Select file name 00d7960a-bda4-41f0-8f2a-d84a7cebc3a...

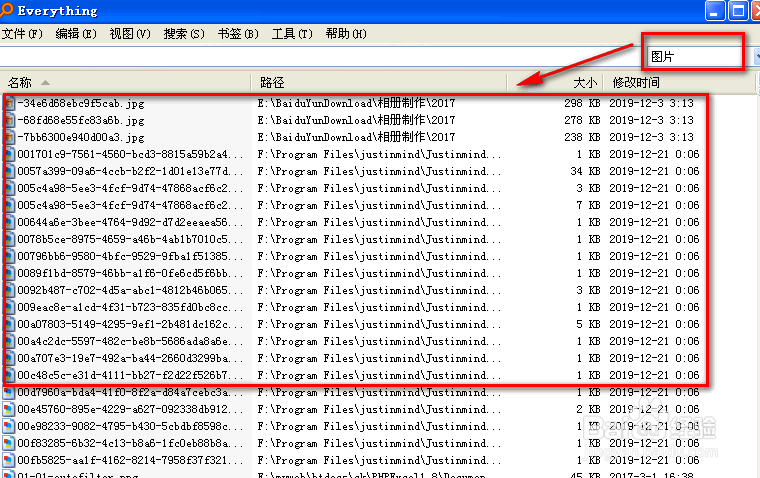pos(130,392)
